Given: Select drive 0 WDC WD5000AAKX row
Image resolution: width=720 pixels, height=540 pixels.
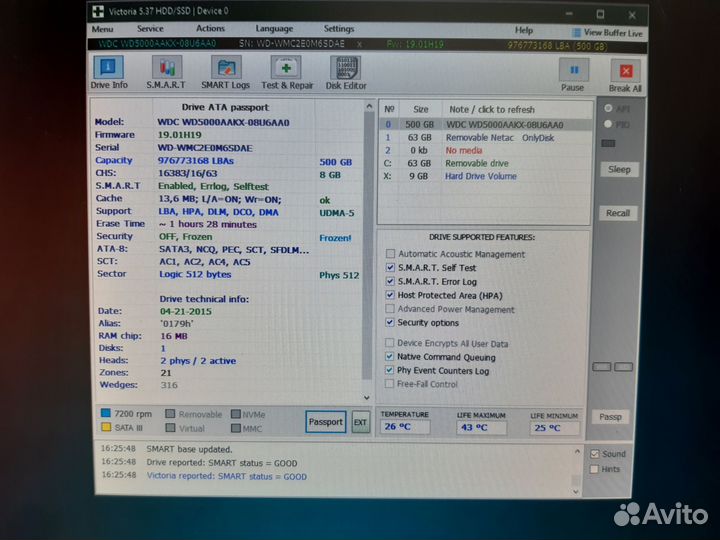Looking at the screenshot, I should 485,124.
